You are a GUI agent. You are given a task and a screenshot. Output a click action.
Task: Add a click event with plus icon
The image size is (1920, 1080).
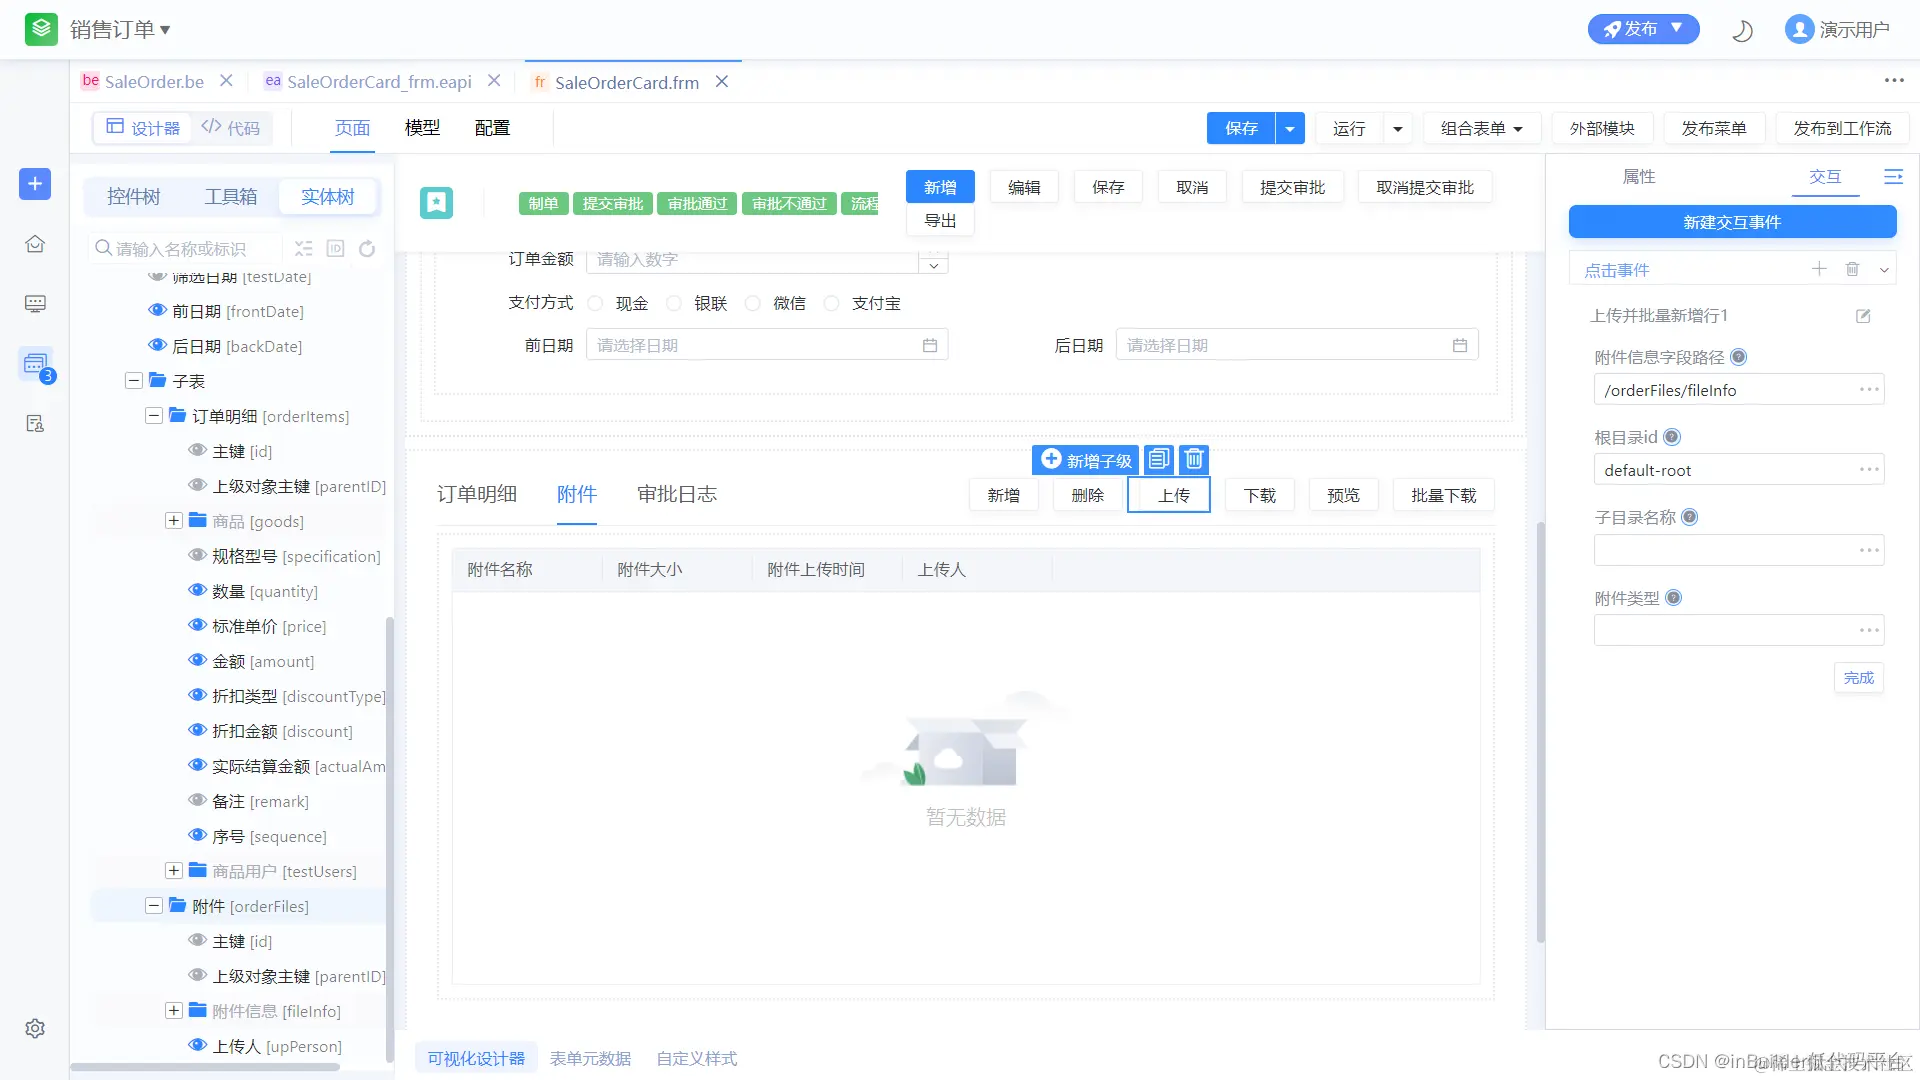pyautogui.click(x=1819, y=269)
